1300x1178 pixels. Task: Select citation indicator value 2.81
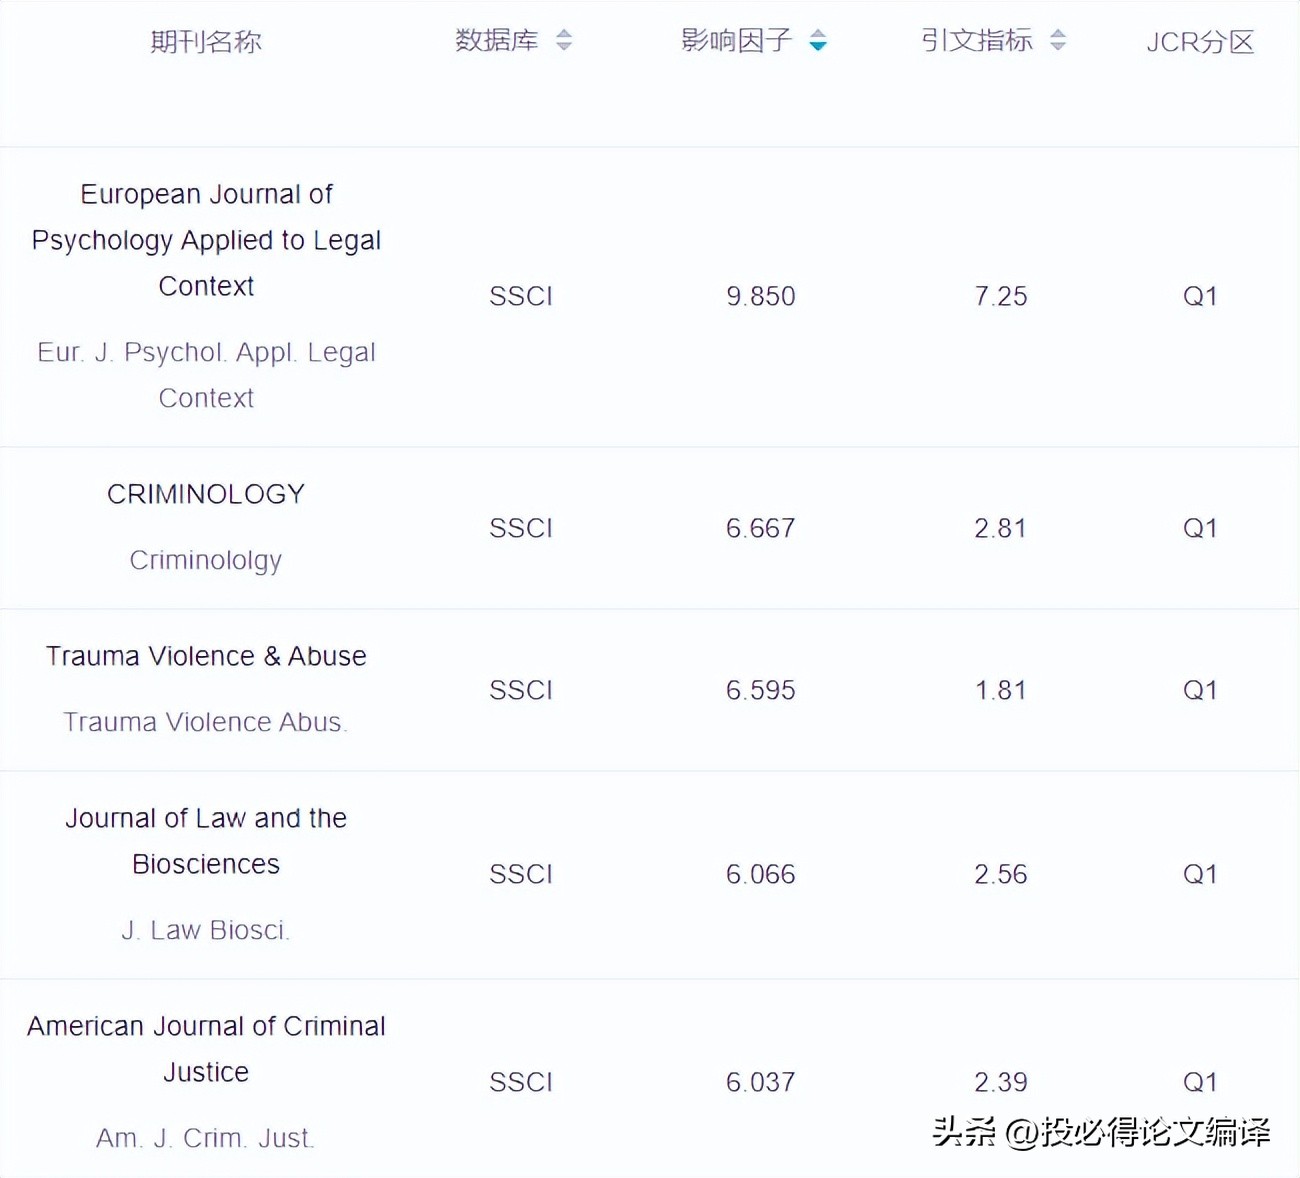pyautogui.click(x=1001, y=528)
